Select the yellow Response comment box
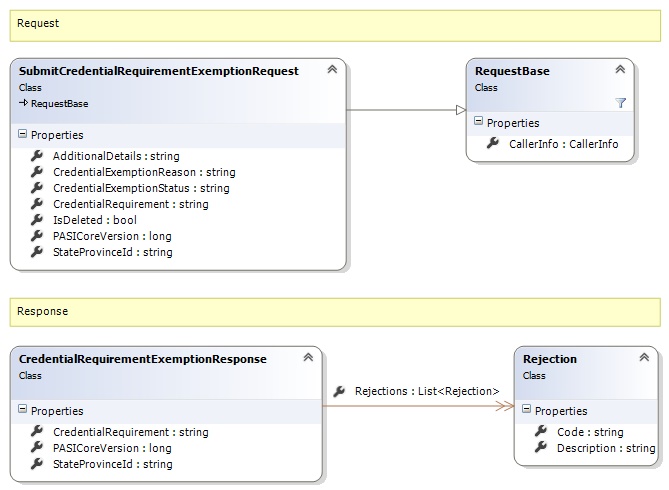Viewport: 669px width, 490px height. [x=335, y=311]
